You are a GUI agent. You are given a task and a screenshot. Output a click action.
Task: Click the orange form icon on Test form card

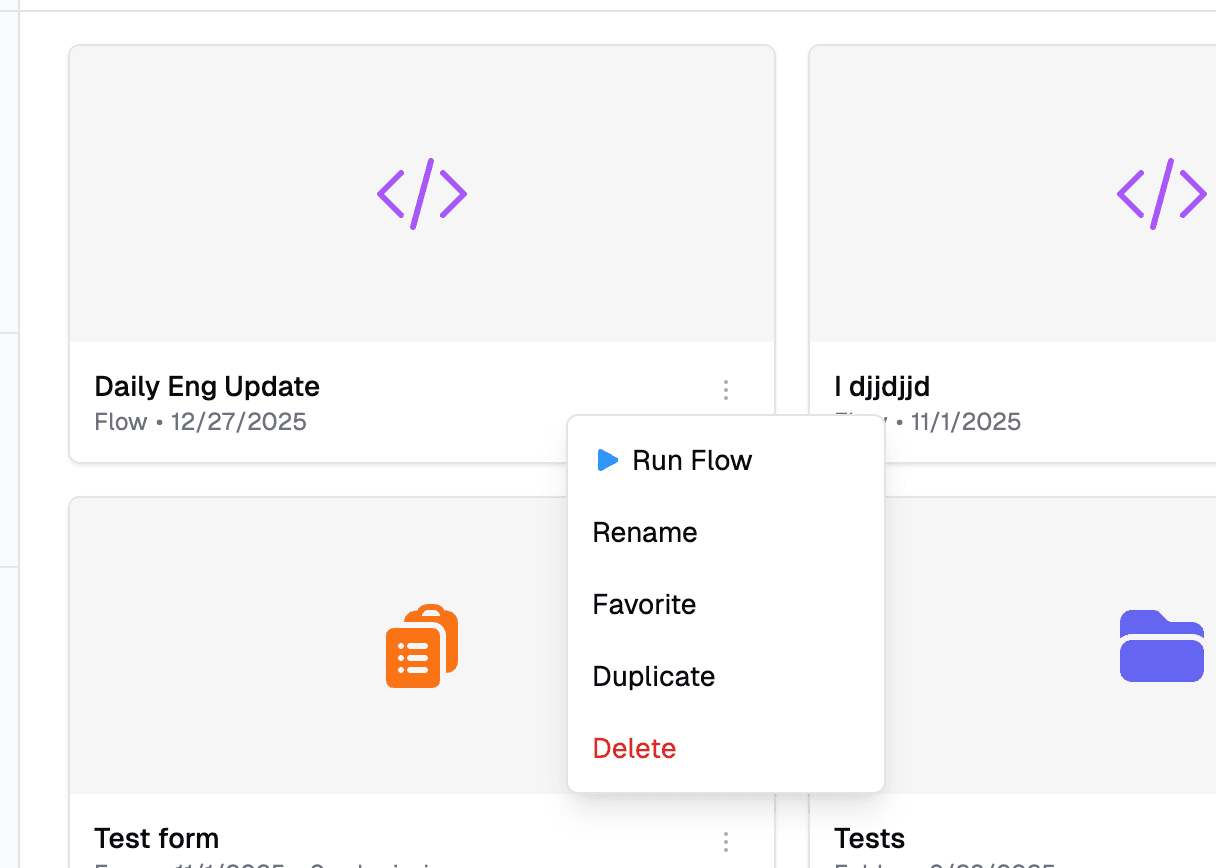coord(421,646)
